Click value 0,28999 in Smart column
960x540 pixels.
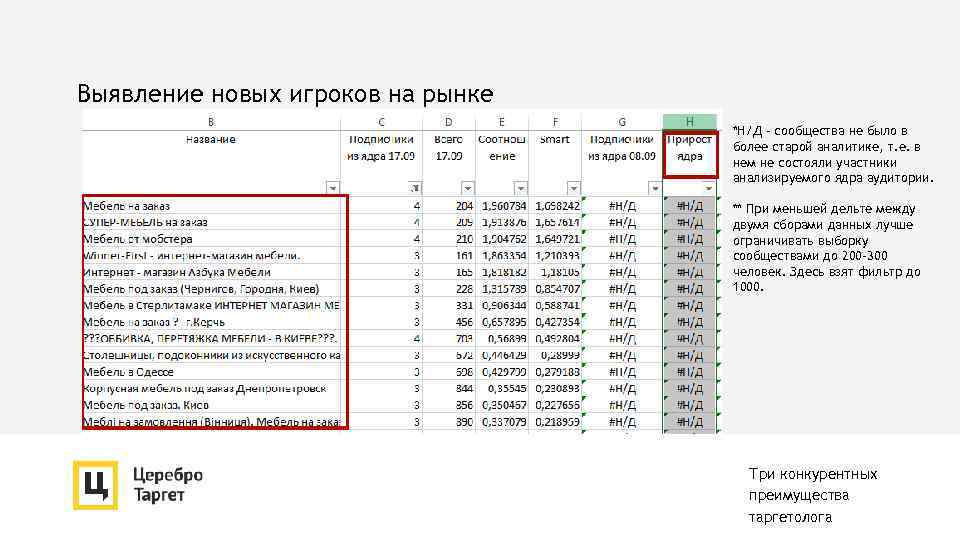560,355
